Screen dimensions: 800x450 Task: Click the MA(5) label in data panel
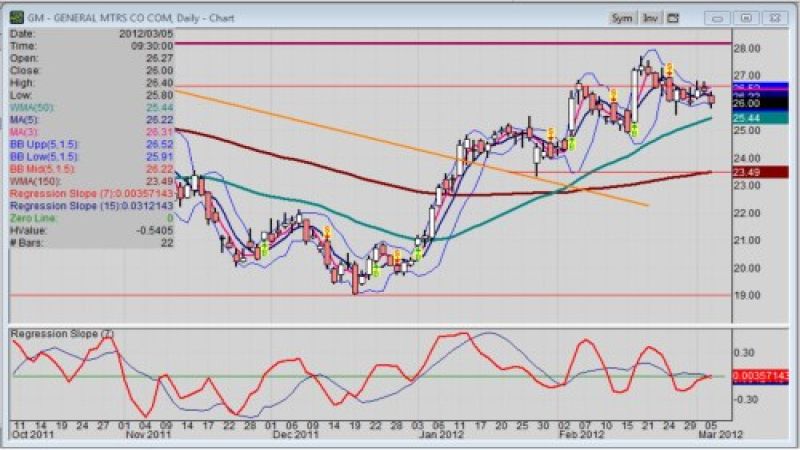[x=24, y=120]
